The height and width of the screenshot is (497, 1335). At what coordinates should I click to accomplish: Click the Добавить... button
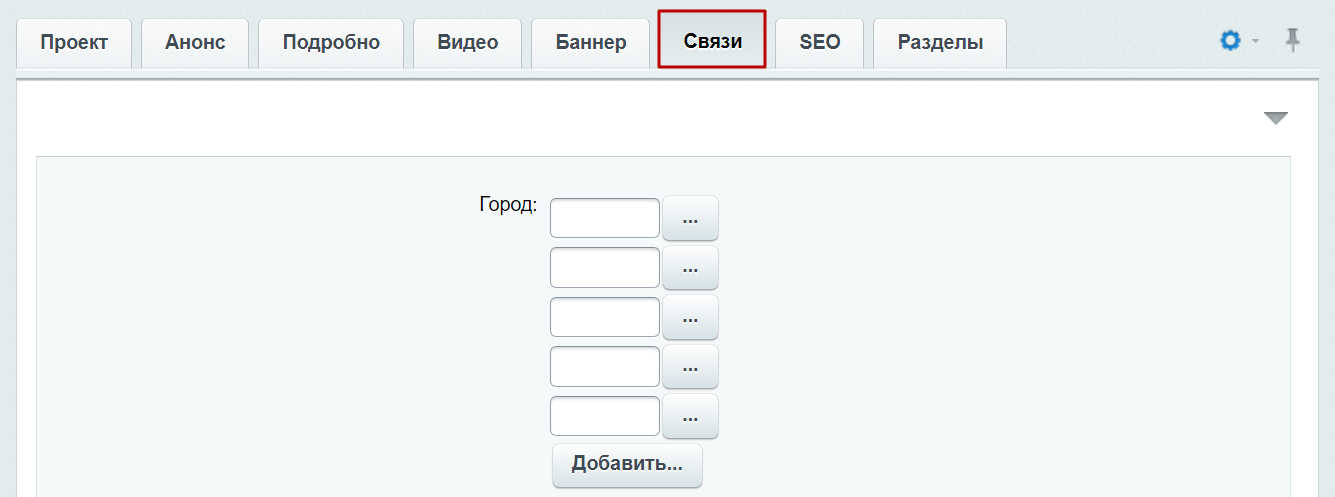[627, 464]
